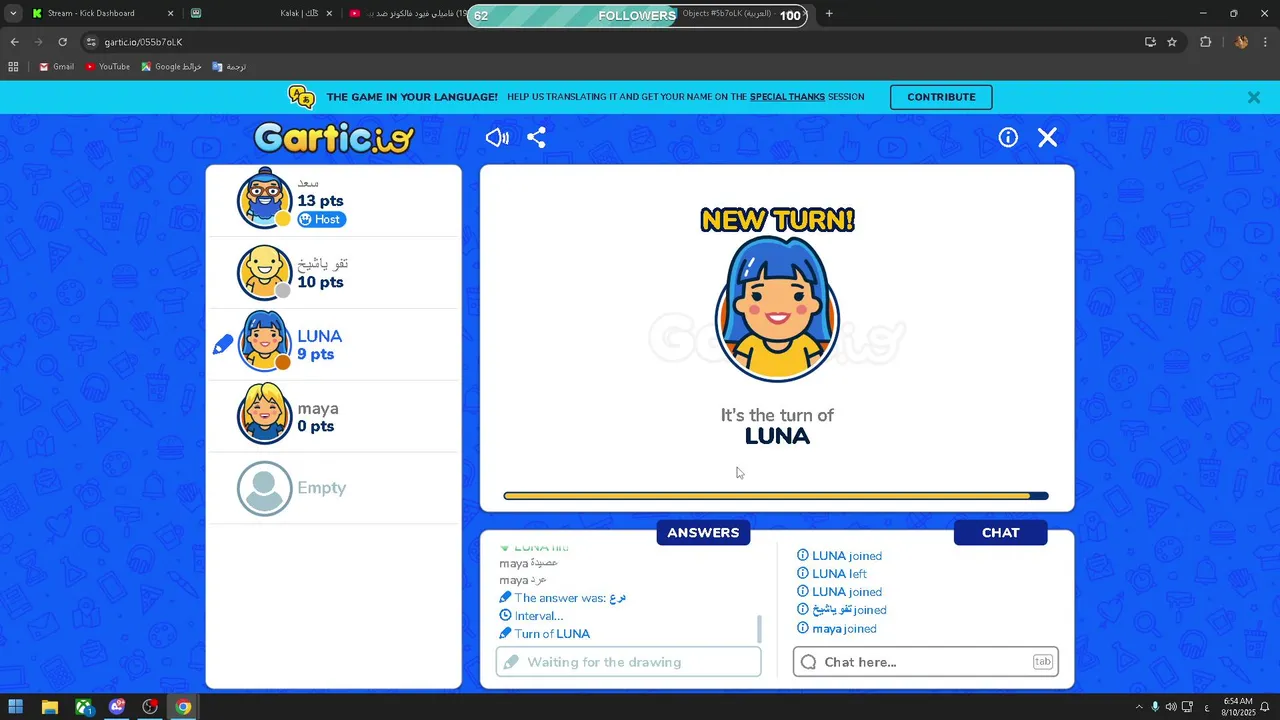Click the Host badge

[x=322, y=219]
